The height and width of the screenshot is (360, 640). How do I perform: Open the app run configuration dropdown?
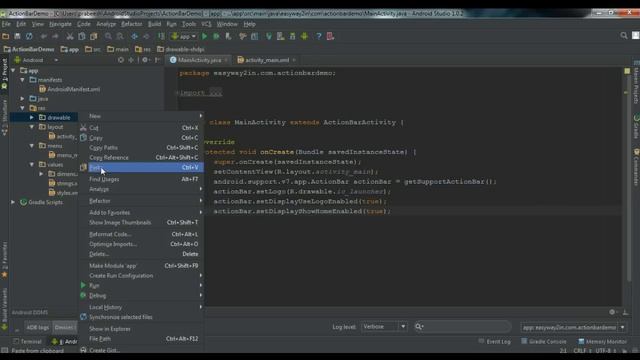pyautogui.click(x=184, y=36)
